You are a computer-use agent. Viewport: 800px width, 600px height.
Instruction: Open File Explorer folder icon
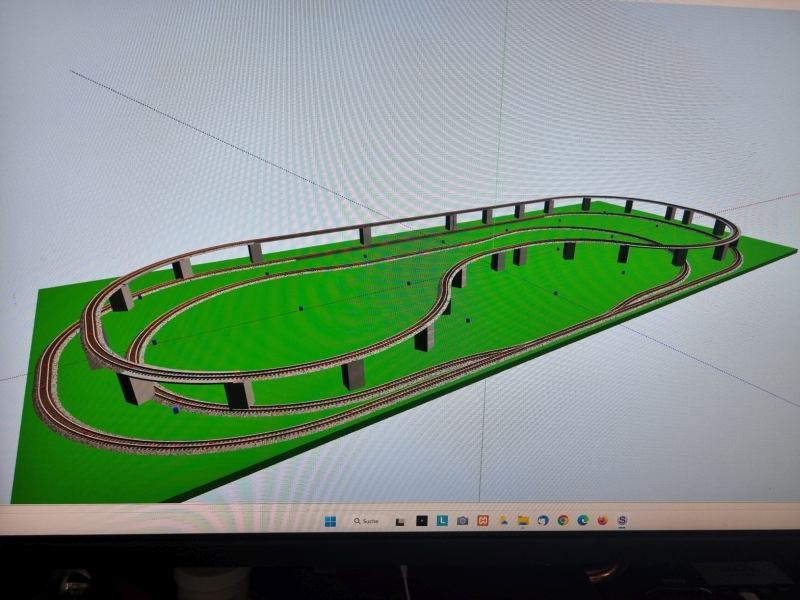click(522, 521)
